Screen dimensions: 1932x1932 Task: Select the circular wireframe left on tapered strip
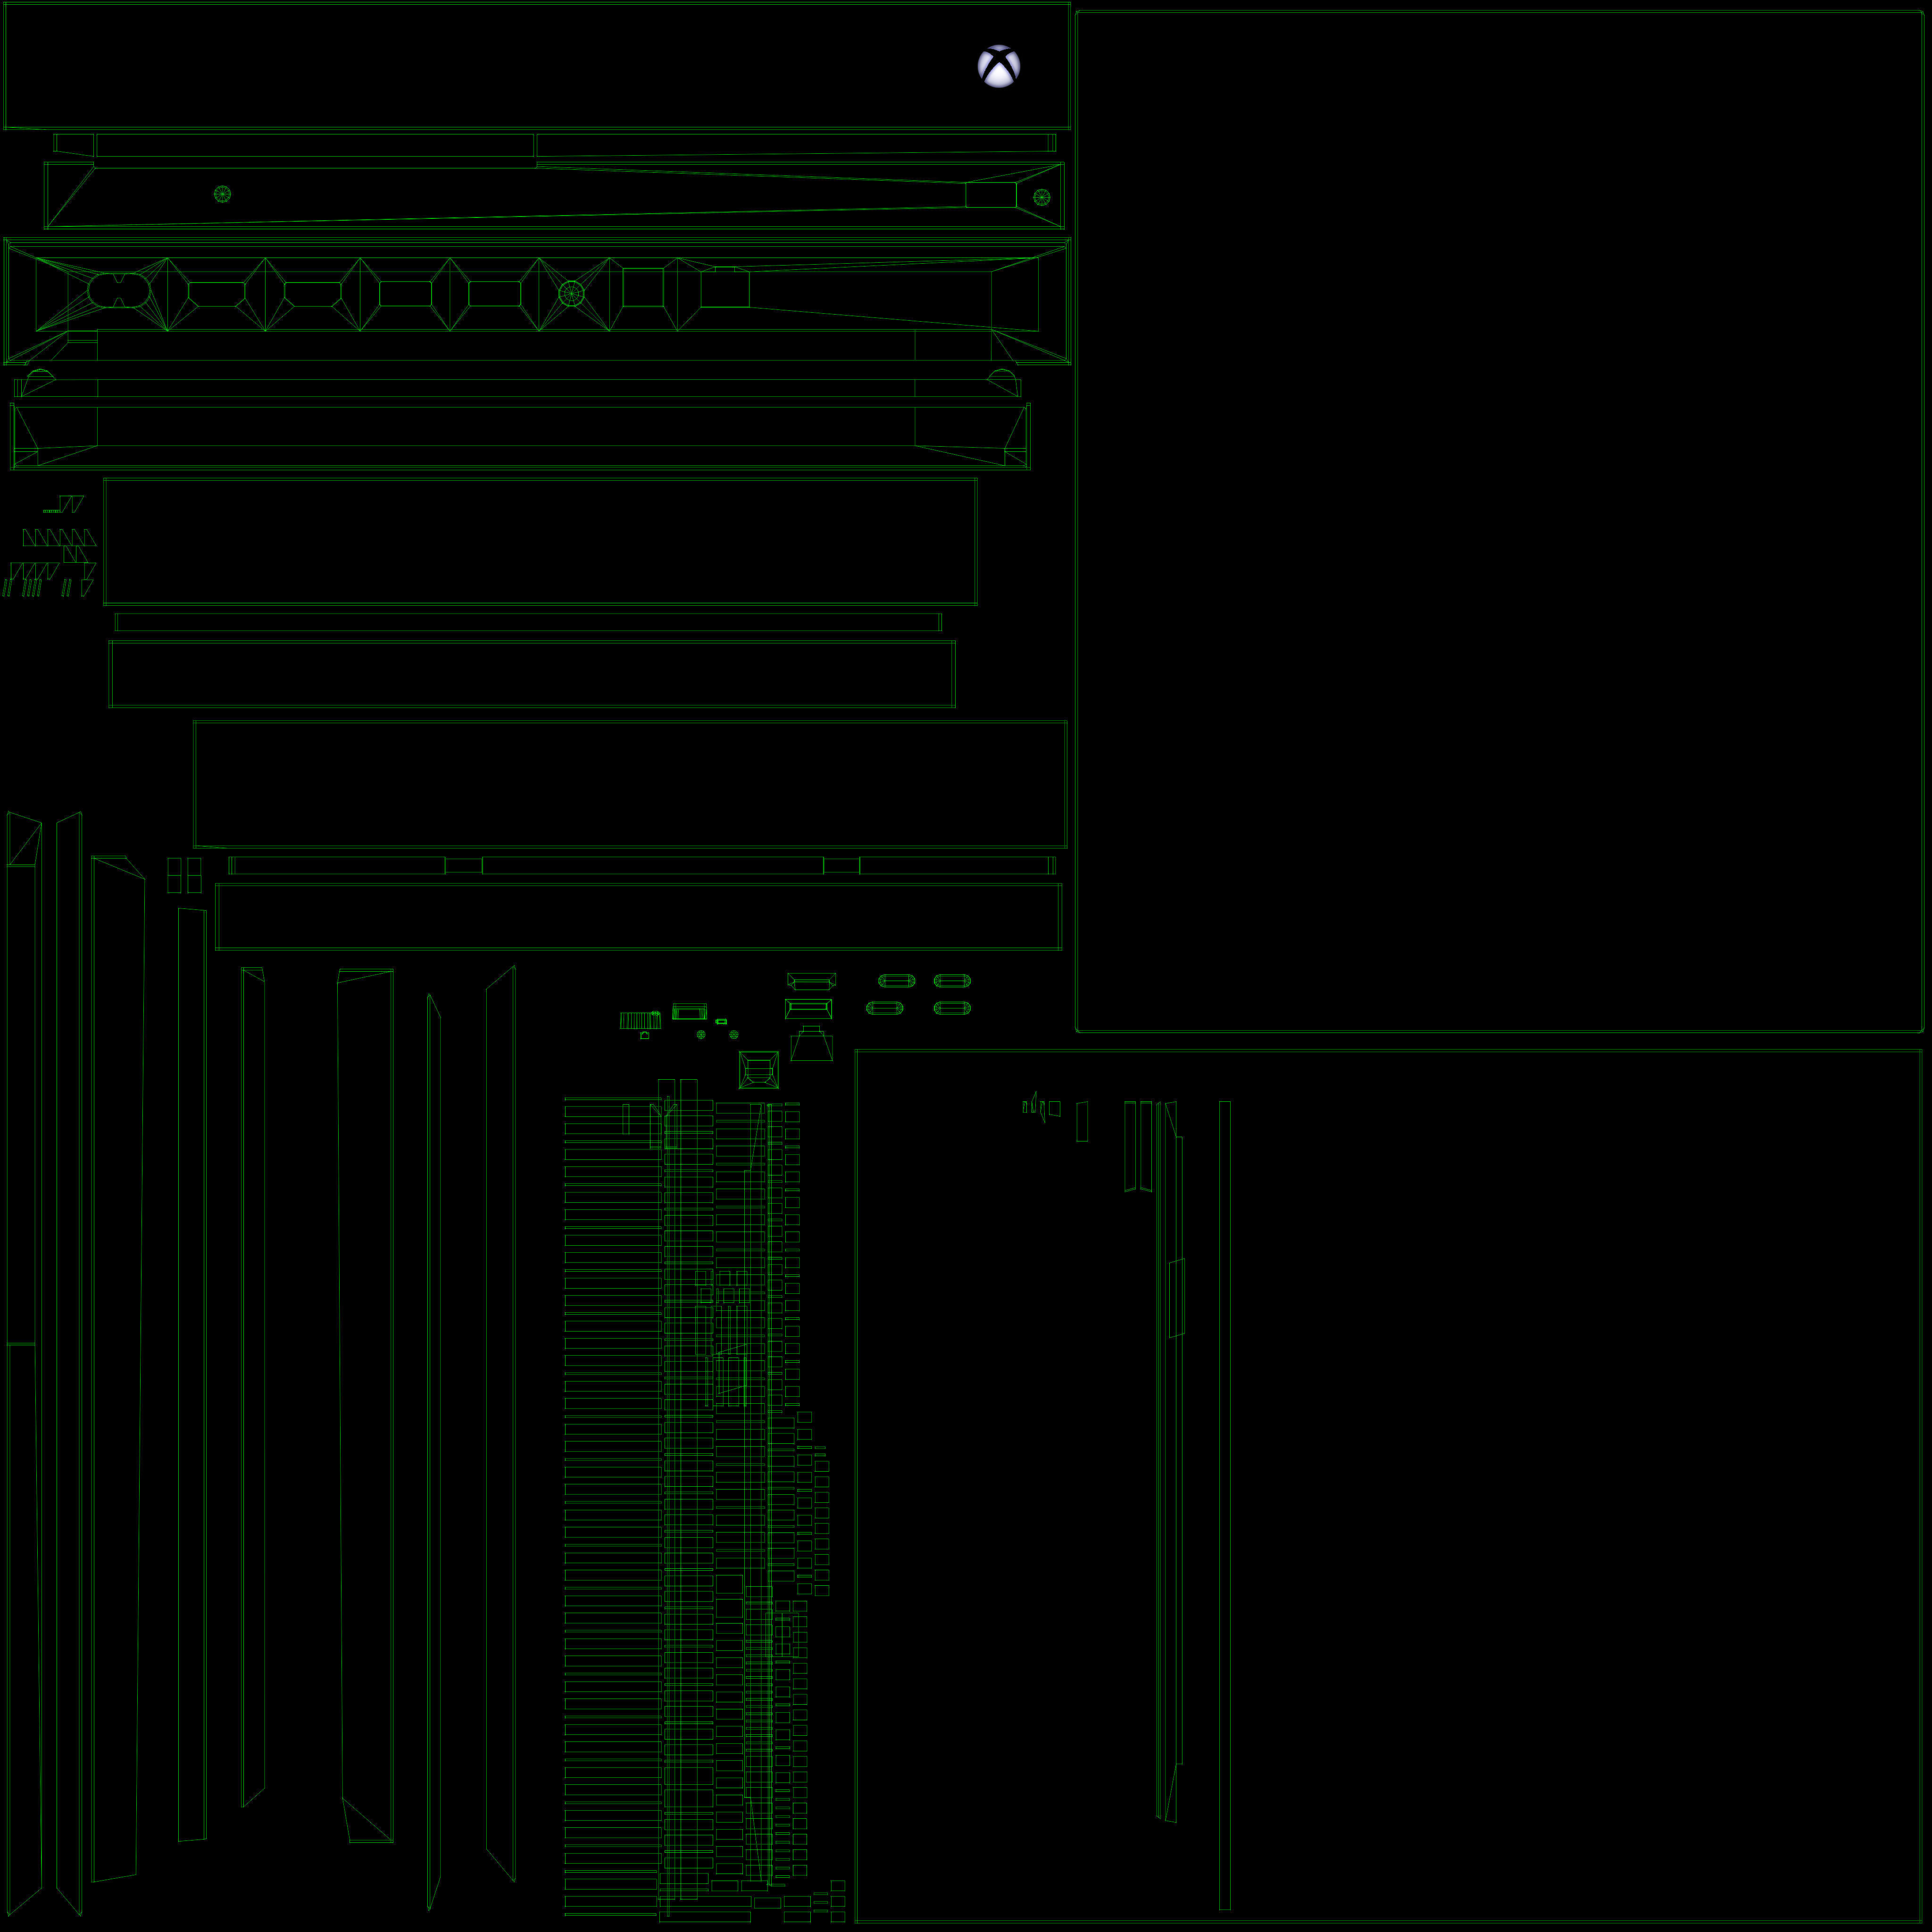(222, 194)
